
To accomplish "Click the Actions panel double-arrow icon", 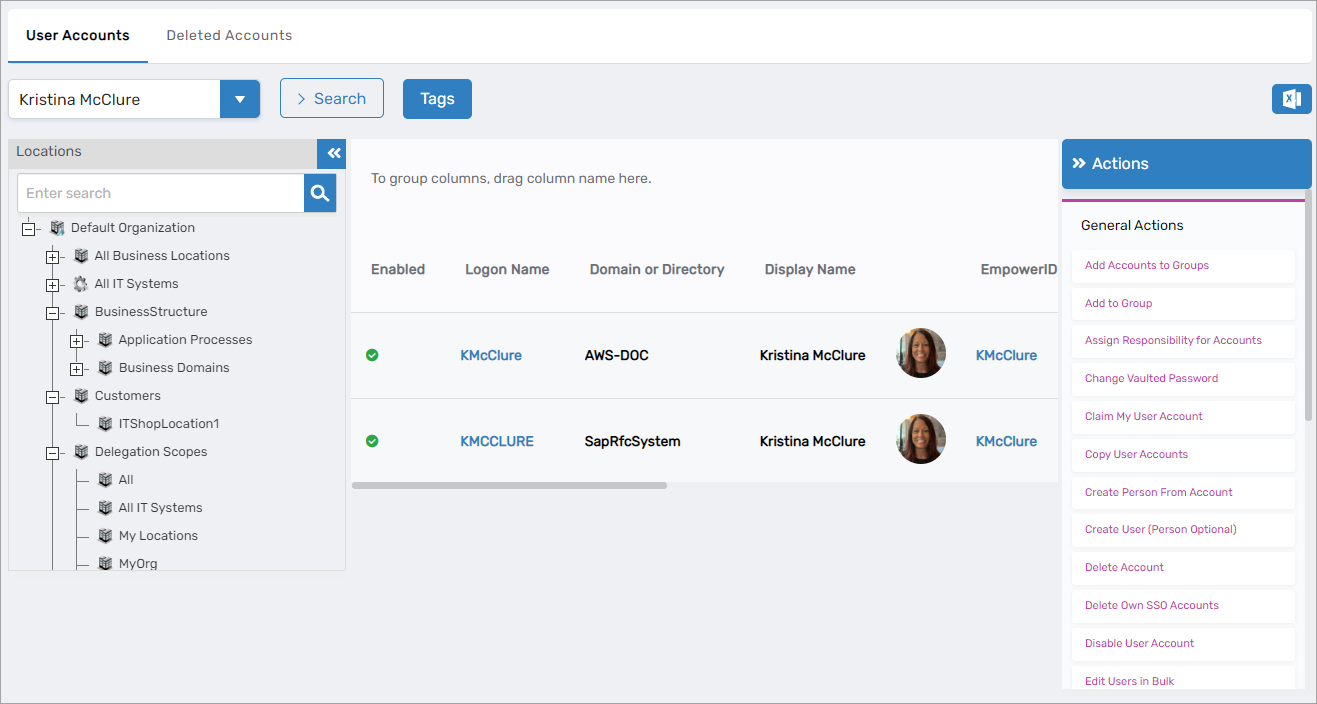I will (1079, 164).
